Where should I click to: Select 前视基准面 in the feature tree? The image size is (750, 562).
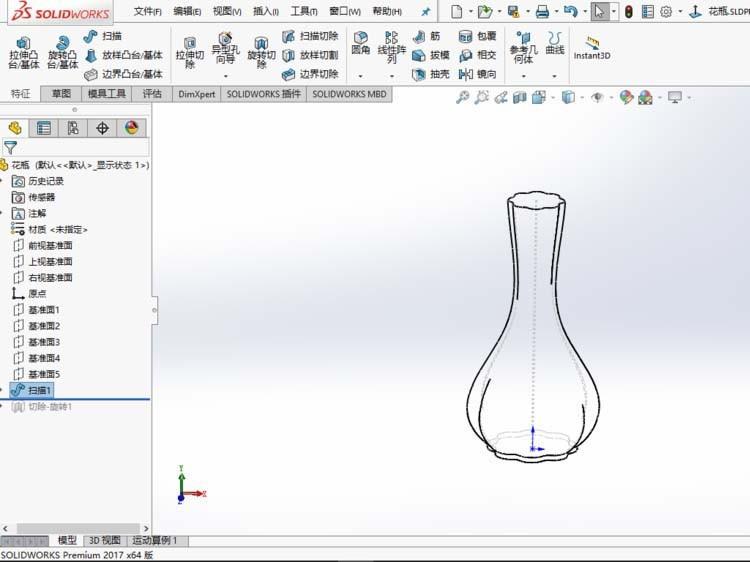pos(42,245)
